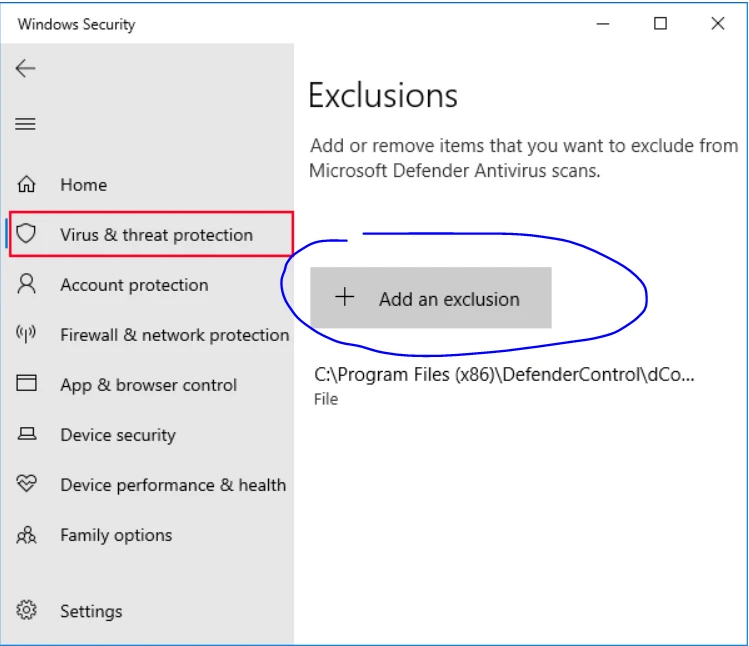Click the Family options people icon
The height and width of the screenshot is (646, 749).
(27, 535)
